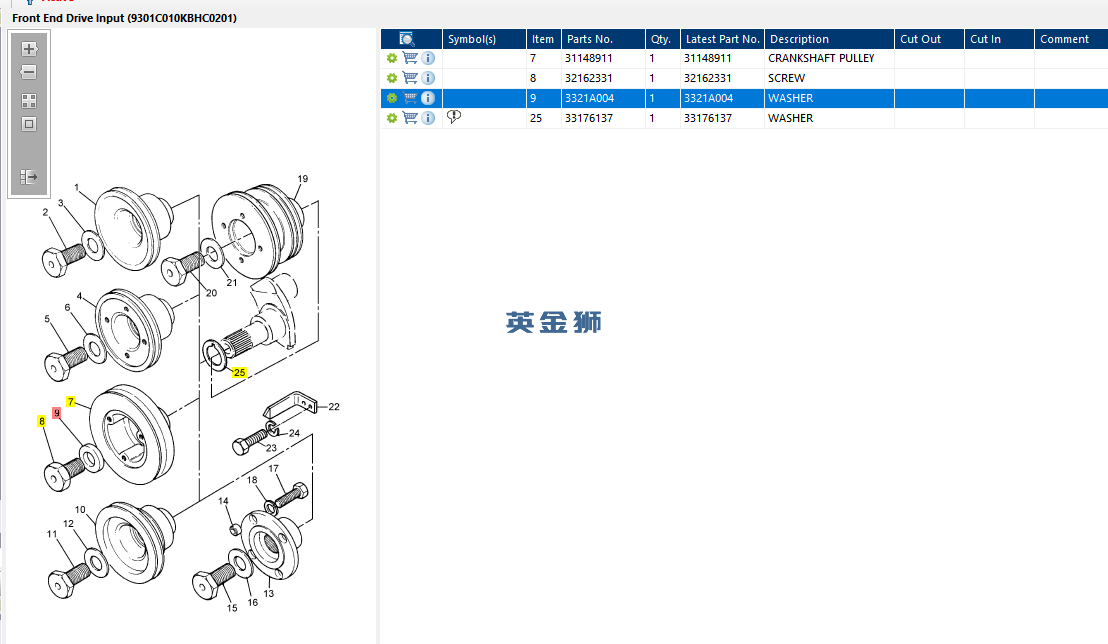Image resolution: width=1108 pixels, height=644 pixels.
Task: Click info icon on highlighted item 9 row
Action: [x=428, y=98]
